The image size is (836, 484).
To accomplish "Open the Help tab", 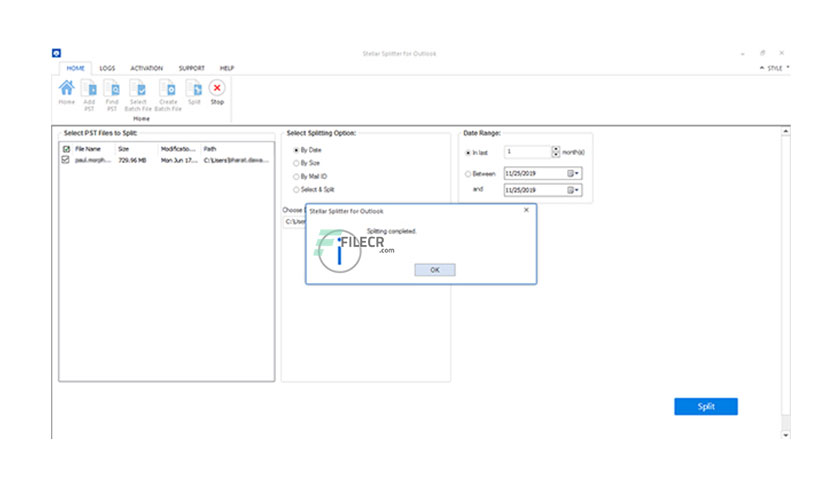I will point(227,68).
